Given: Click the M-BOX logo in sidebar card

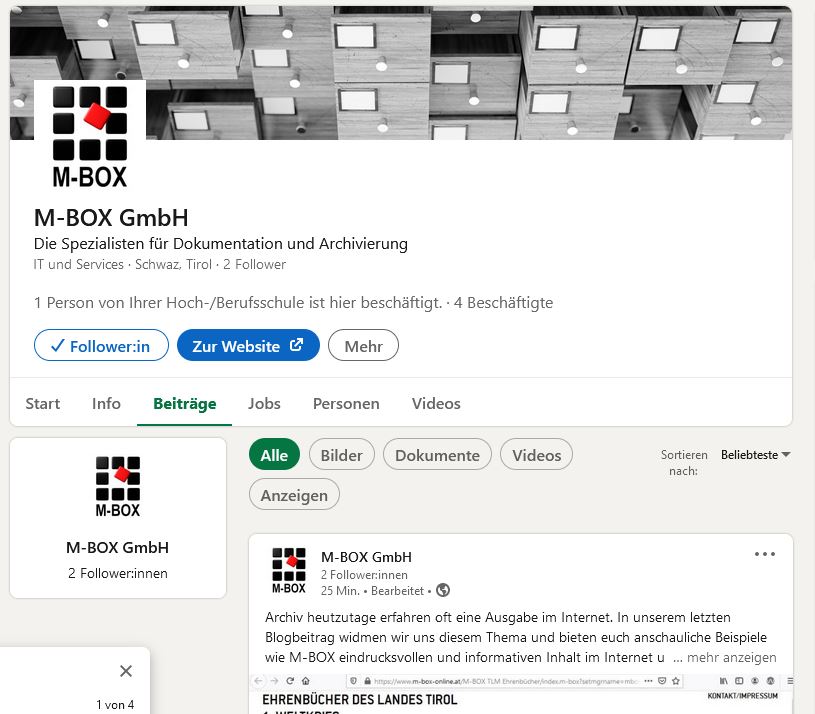Looking at the screenshot, I should coord(118,486).
